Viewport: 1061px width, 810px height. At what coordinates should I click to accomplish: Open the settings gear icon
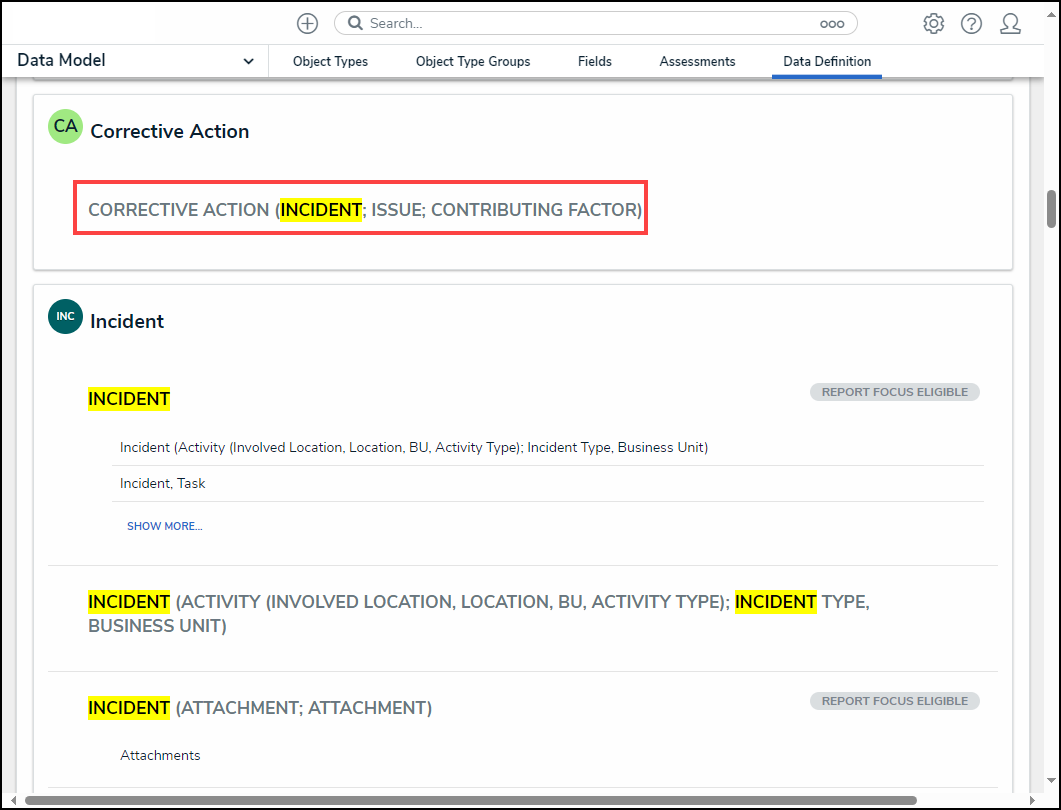click(x=933, y=23)
